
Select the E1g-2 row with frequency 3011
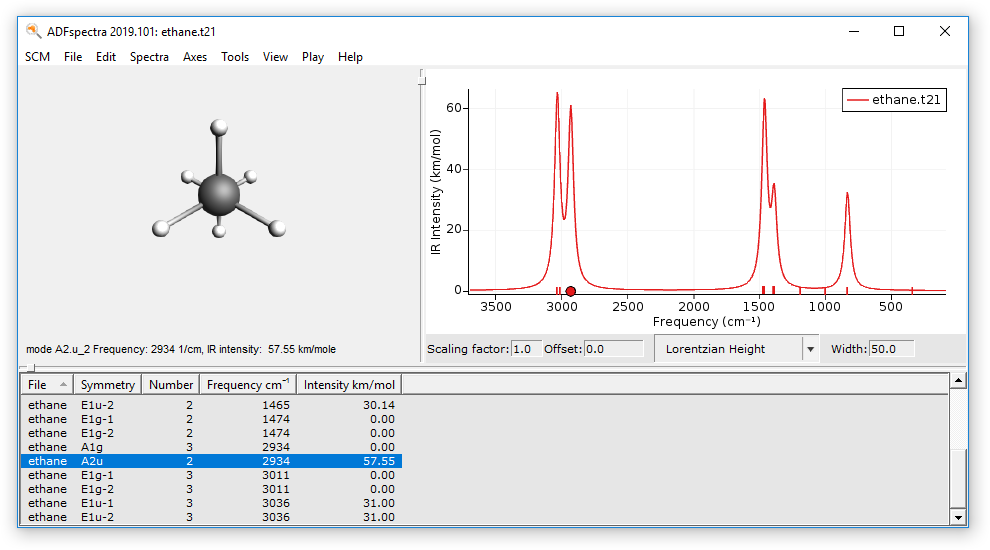pyautogui.click(x=212, y=489)
